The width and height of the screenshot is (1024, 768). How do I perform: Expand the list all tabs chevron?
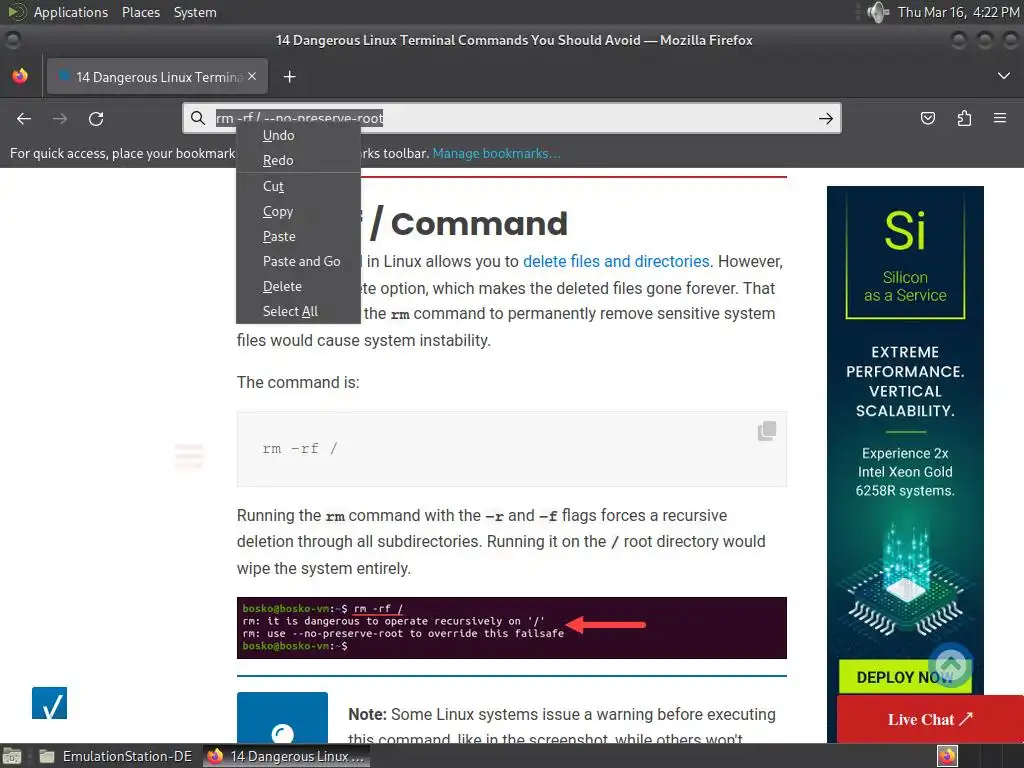(1004, 76)
